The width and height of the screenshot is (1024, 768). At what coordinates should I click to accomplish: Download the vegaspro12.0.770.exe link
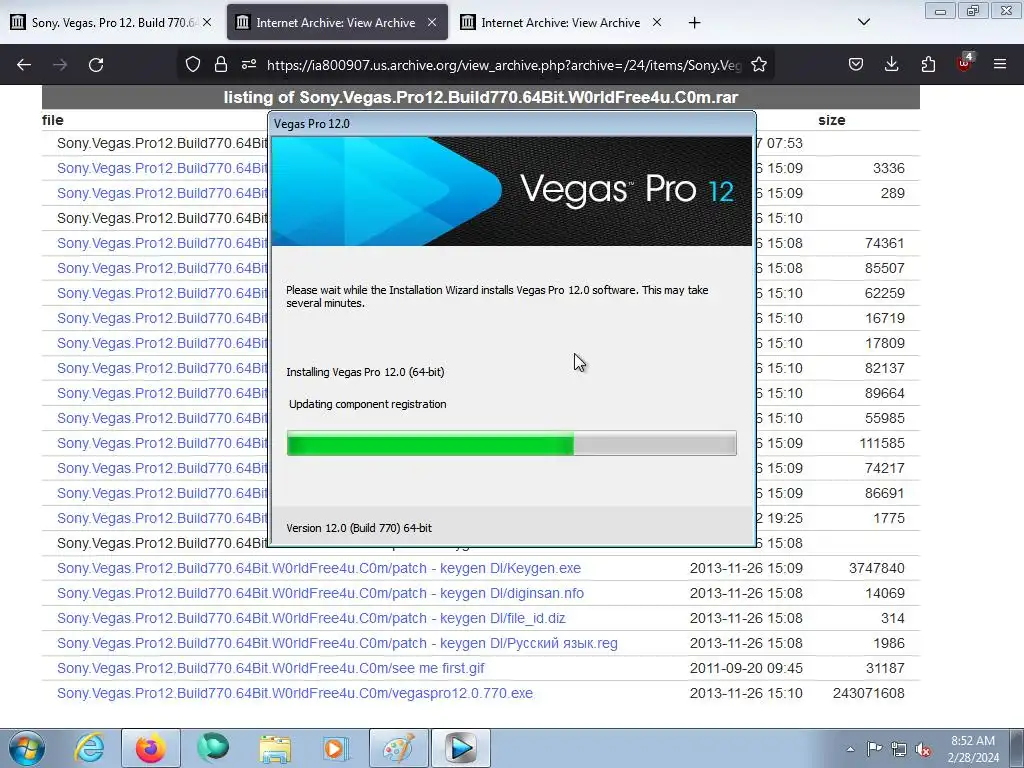coord(295,693)
